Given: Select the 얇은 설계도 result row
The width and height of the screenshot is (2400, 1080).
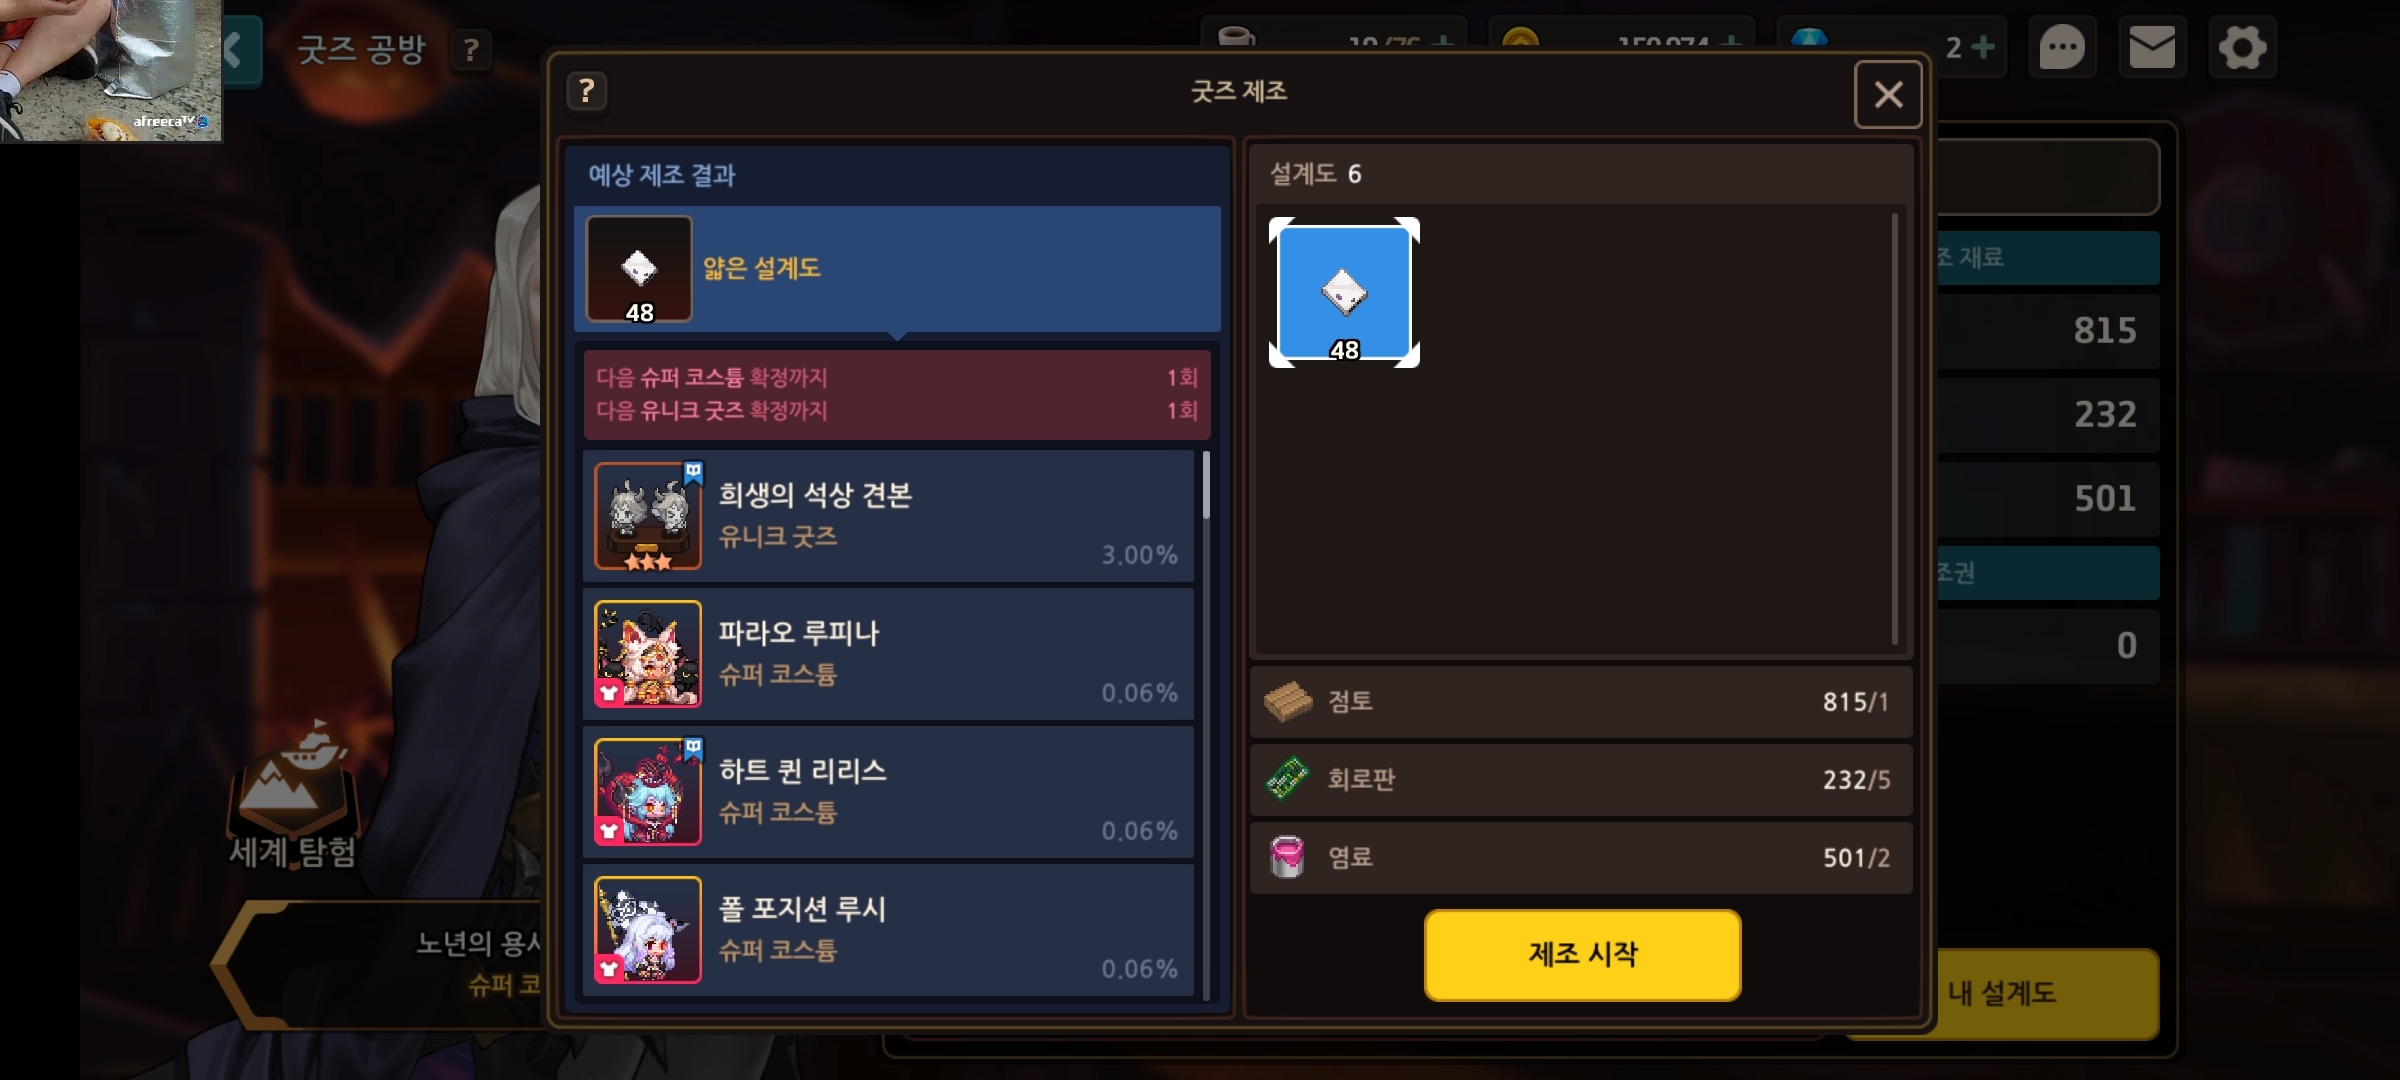Looking at the screenshot, I should (x=897, y=269).
